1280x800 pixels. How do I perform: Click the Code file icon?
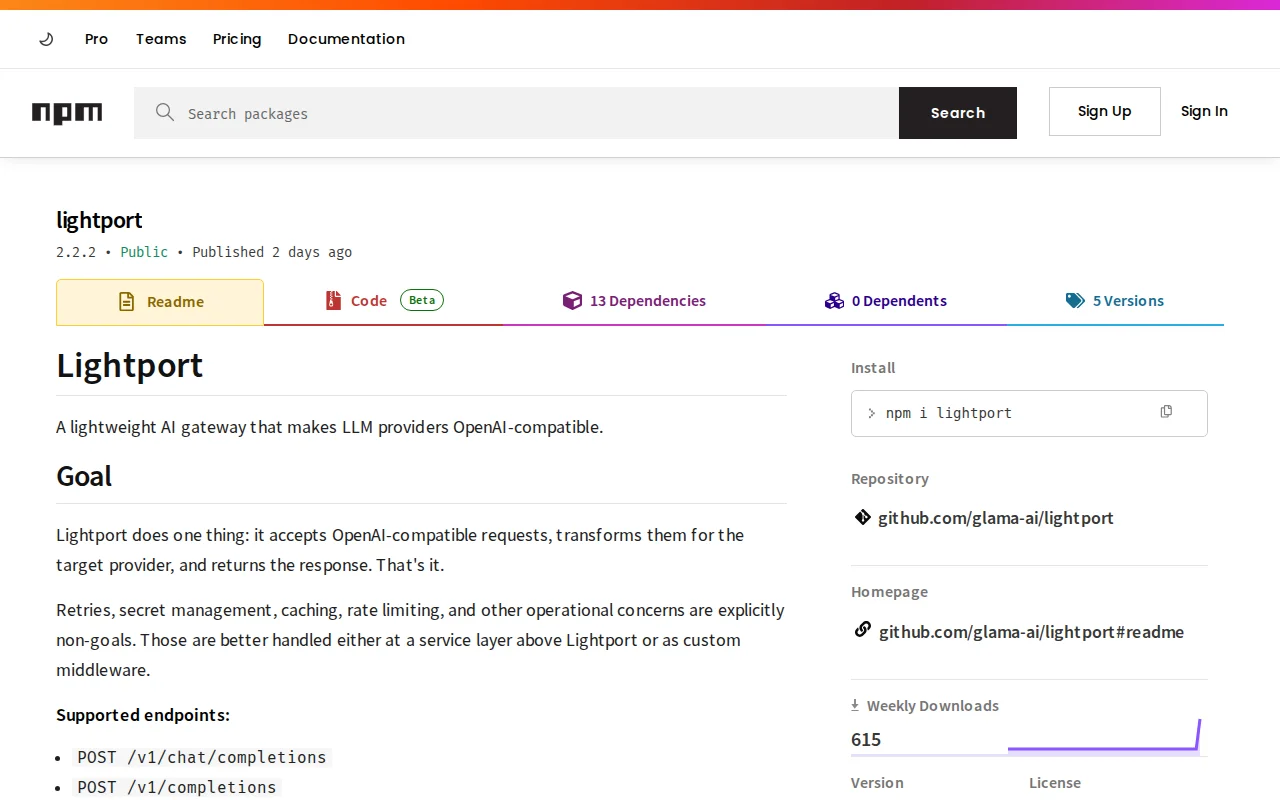(333, 300)
